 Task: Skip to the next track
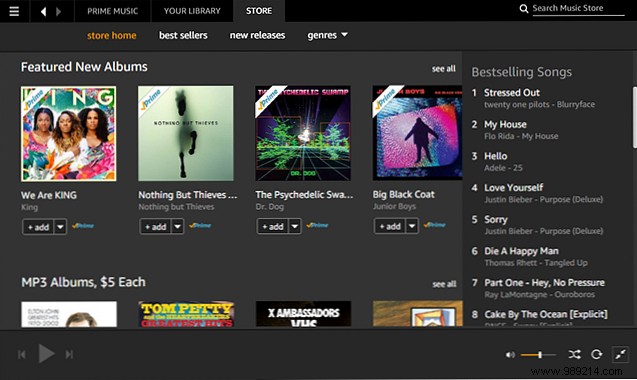69,354
